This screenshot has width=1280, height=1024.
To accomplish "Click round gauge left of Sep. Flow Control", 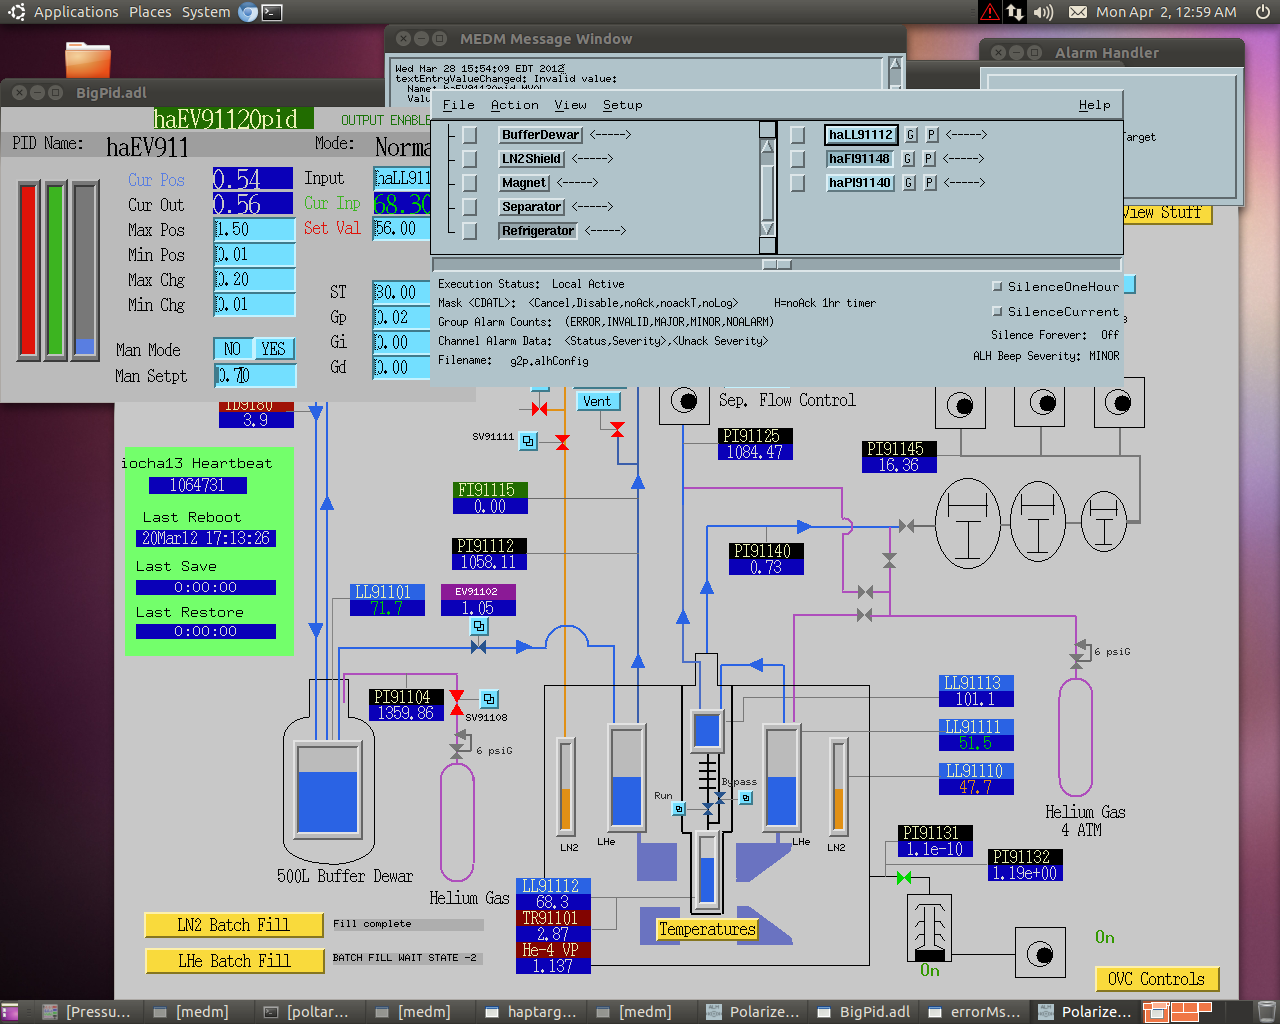I will [x=684, y=401].
